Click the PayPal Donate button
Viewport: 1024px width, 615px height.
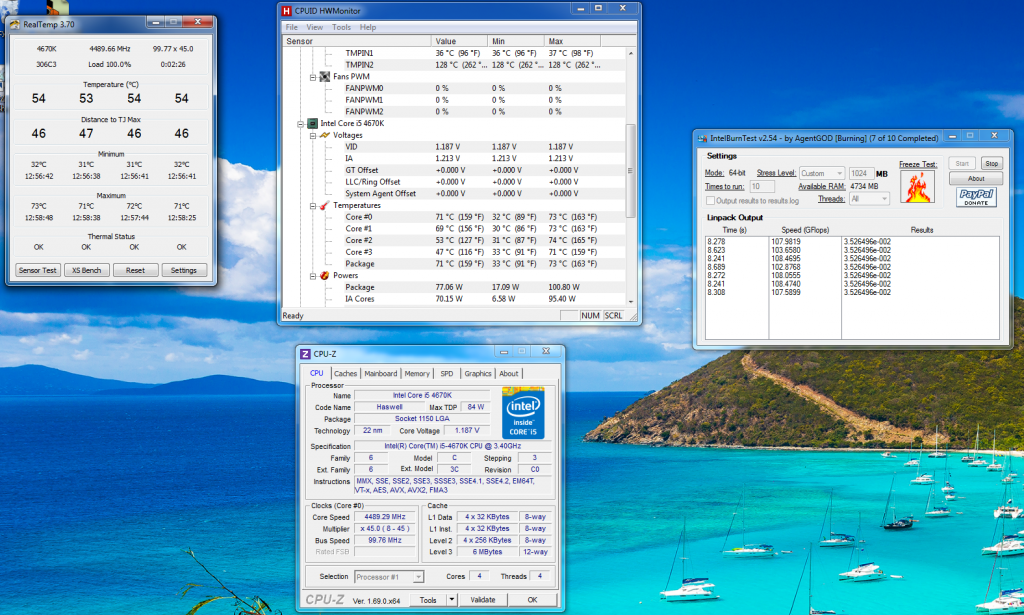pyautogui.click(x=976, y=197)
